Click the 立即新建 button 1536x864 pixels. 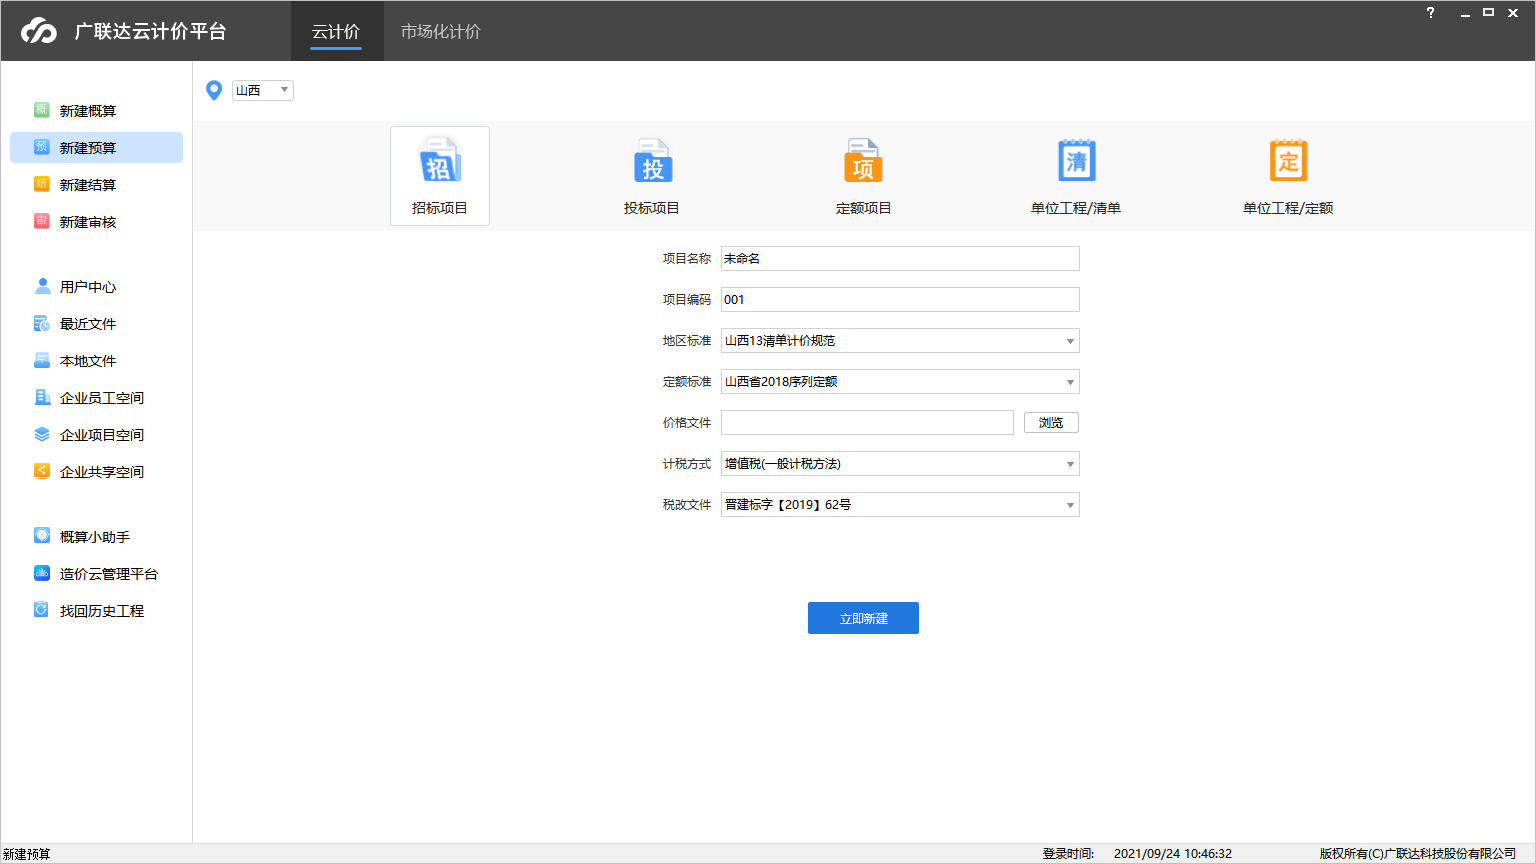click(x=863, y=618)
